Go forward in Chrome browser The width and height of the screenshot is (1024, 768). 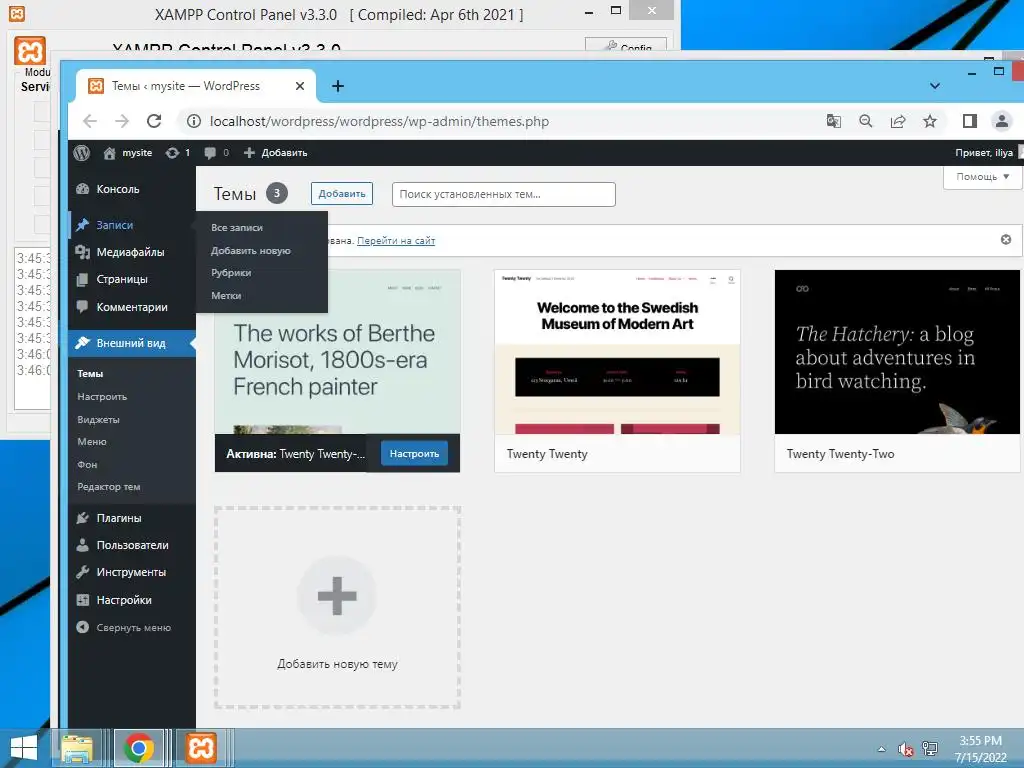tap(122, 121)
